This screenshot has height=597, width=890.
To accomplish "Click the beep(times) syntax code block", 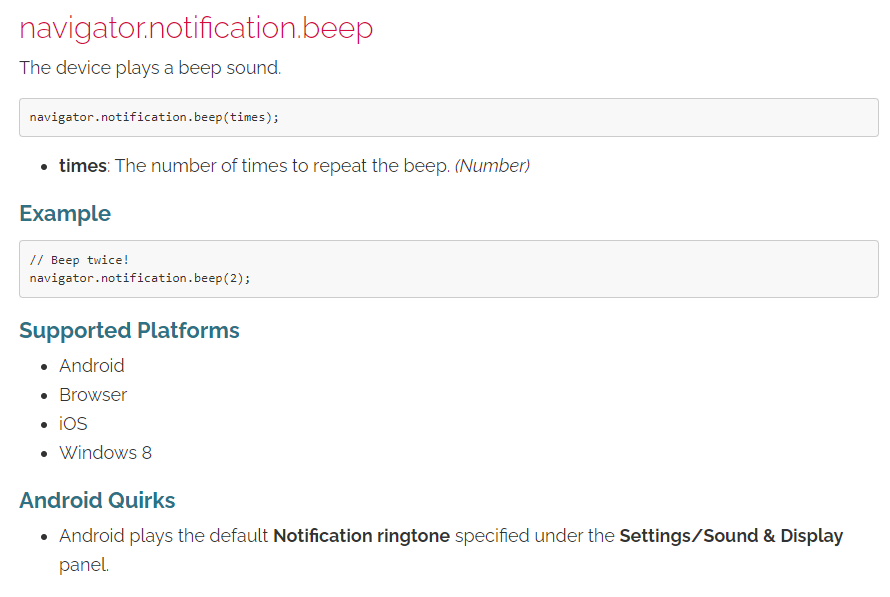I will (x=448, y=117).
